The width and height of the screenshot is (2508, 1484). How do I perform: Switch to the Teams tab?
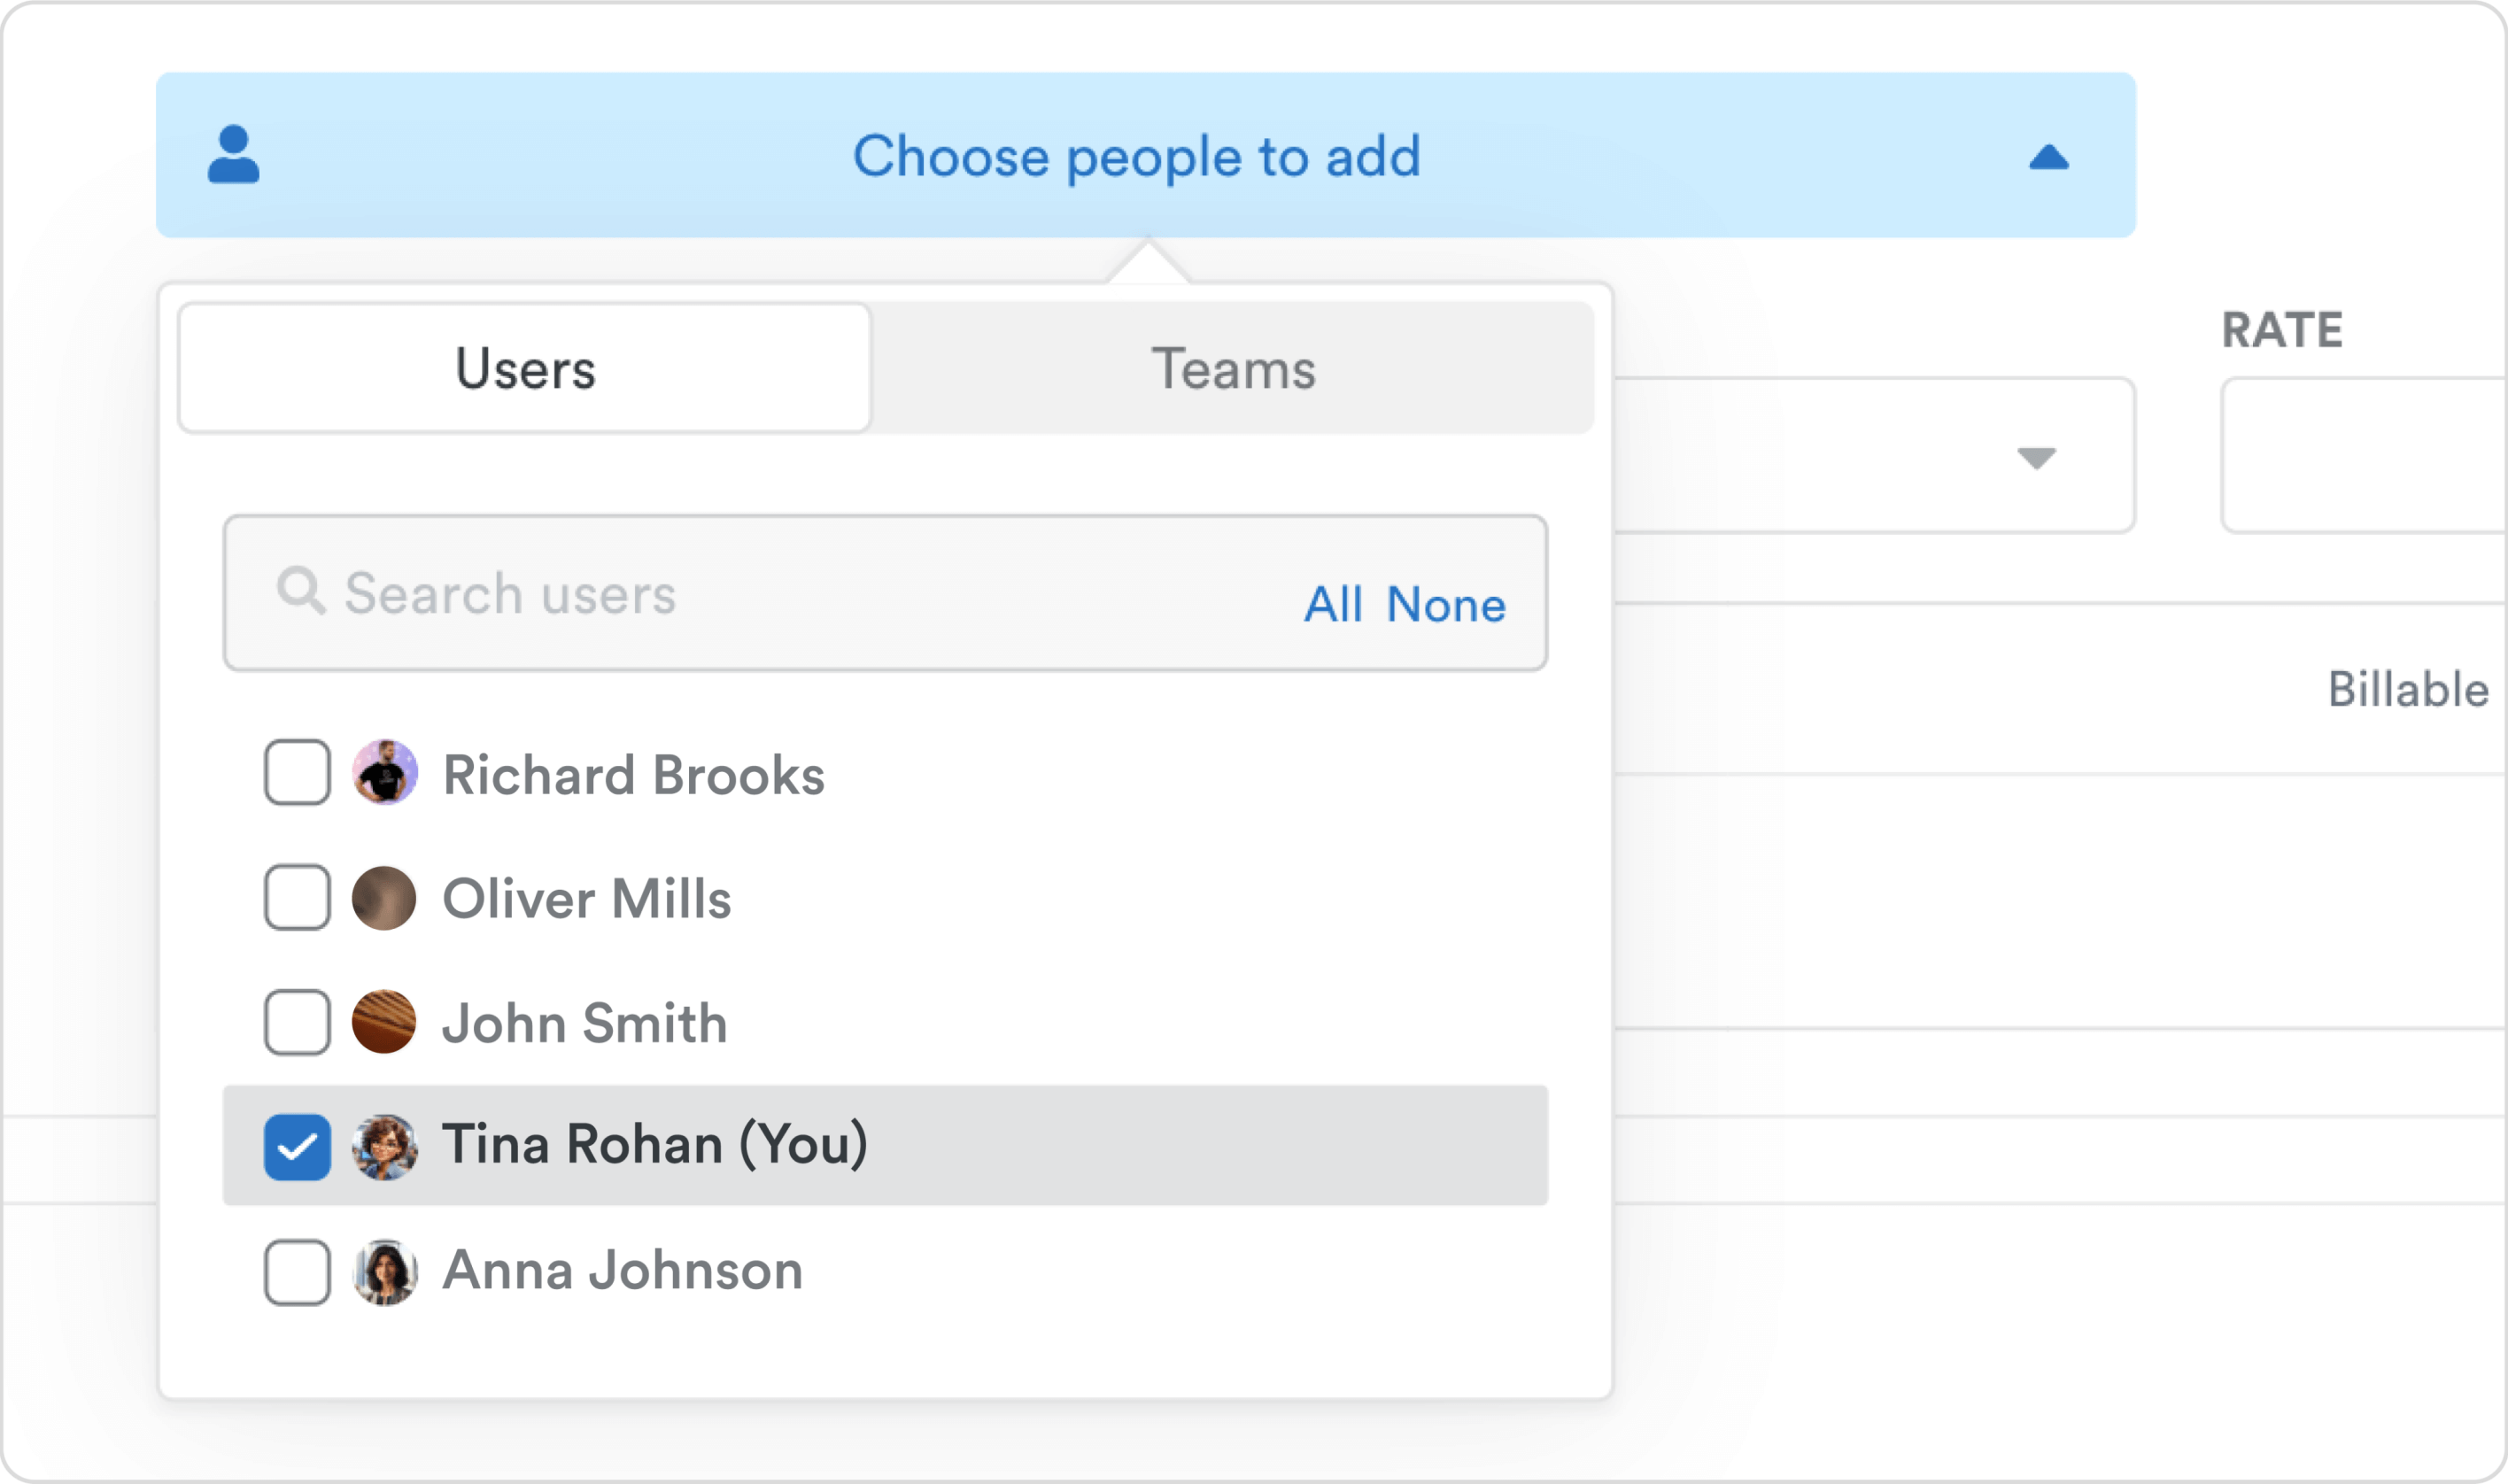(1232, 369)
